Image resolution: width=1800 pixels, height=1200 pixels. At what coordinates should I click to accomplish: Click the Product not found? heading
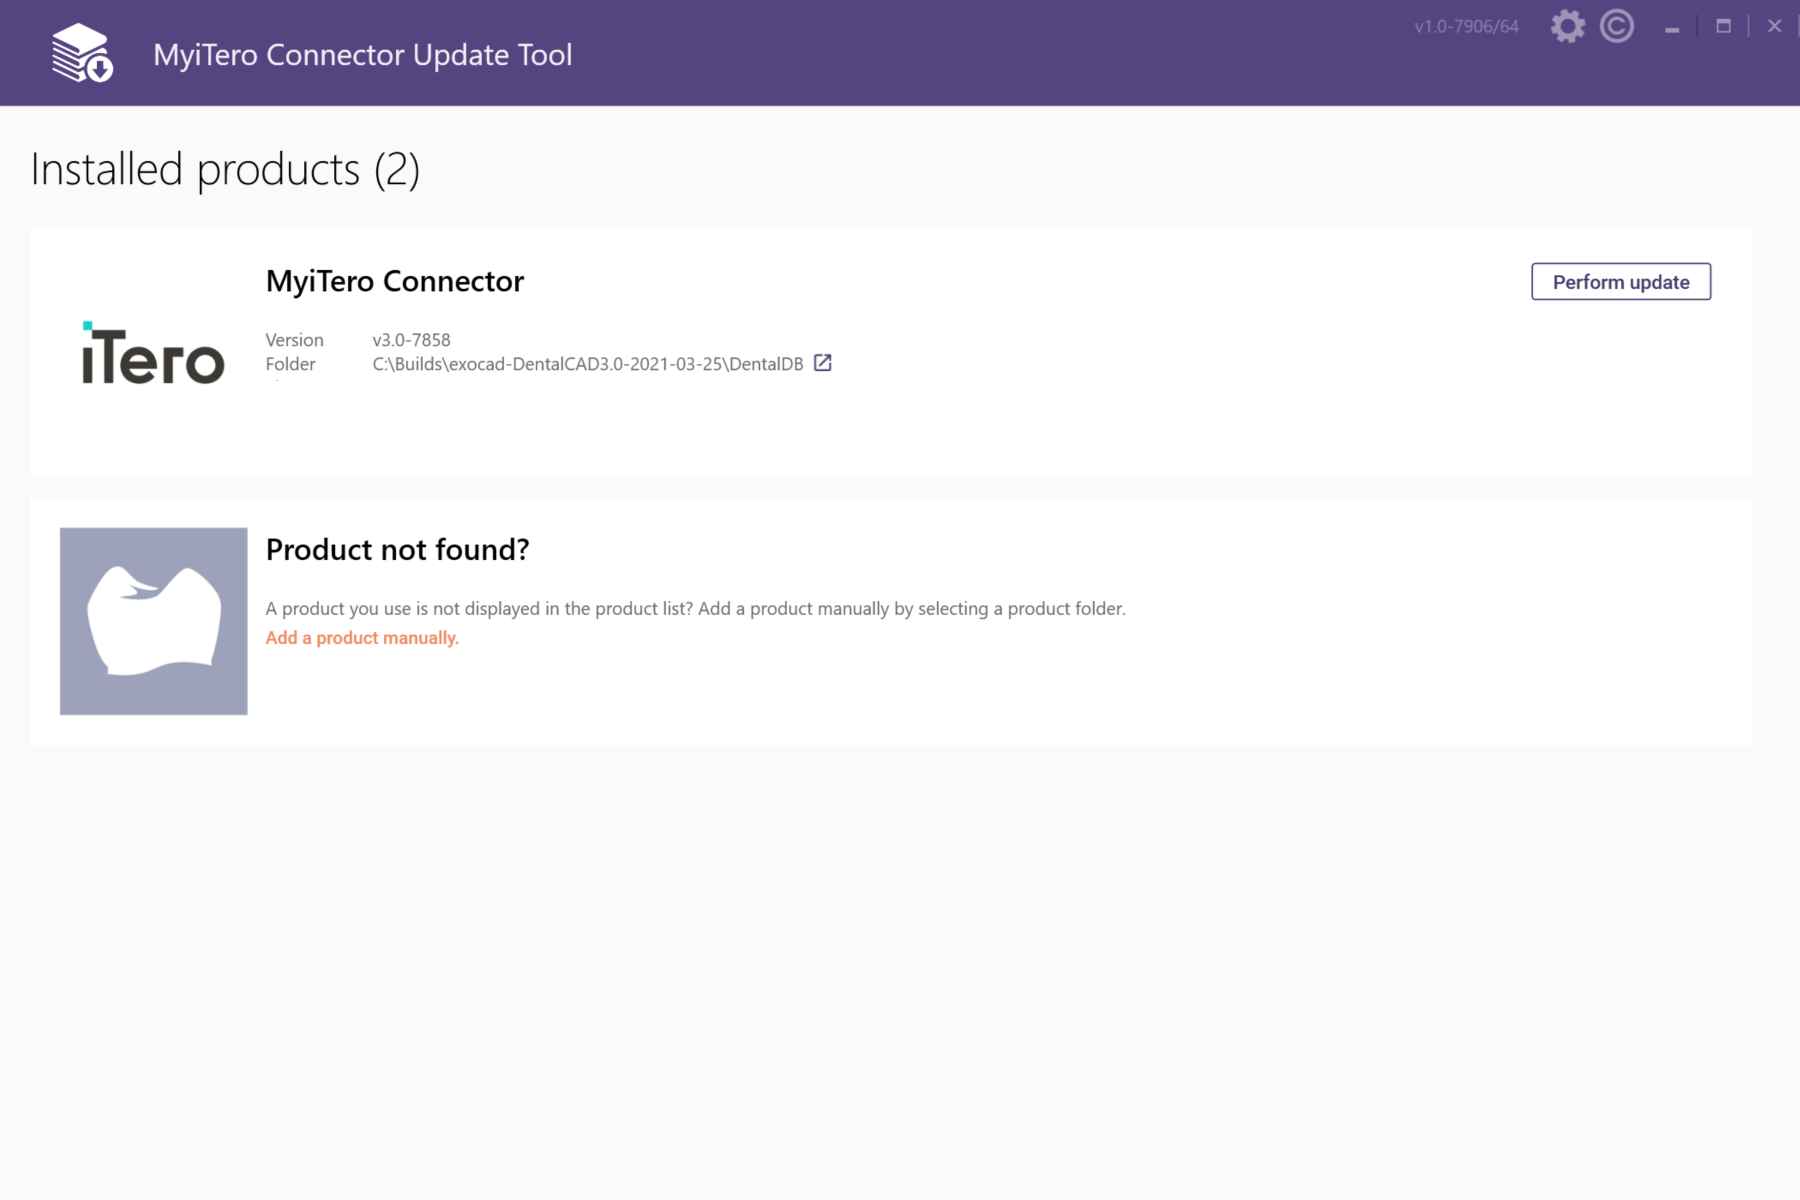pyautogui.click(x=397, y=550)
